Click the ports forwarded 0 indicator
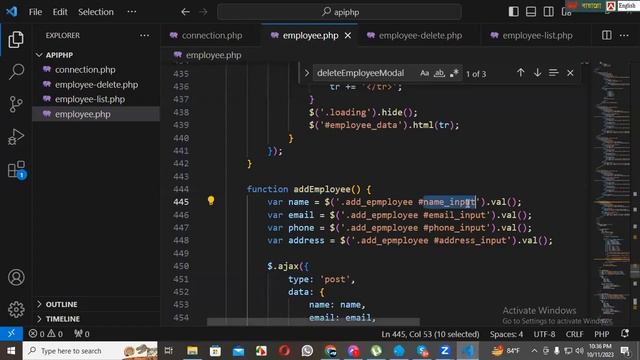640x360 pixels. pyautogui.click(x=82, y=334)
